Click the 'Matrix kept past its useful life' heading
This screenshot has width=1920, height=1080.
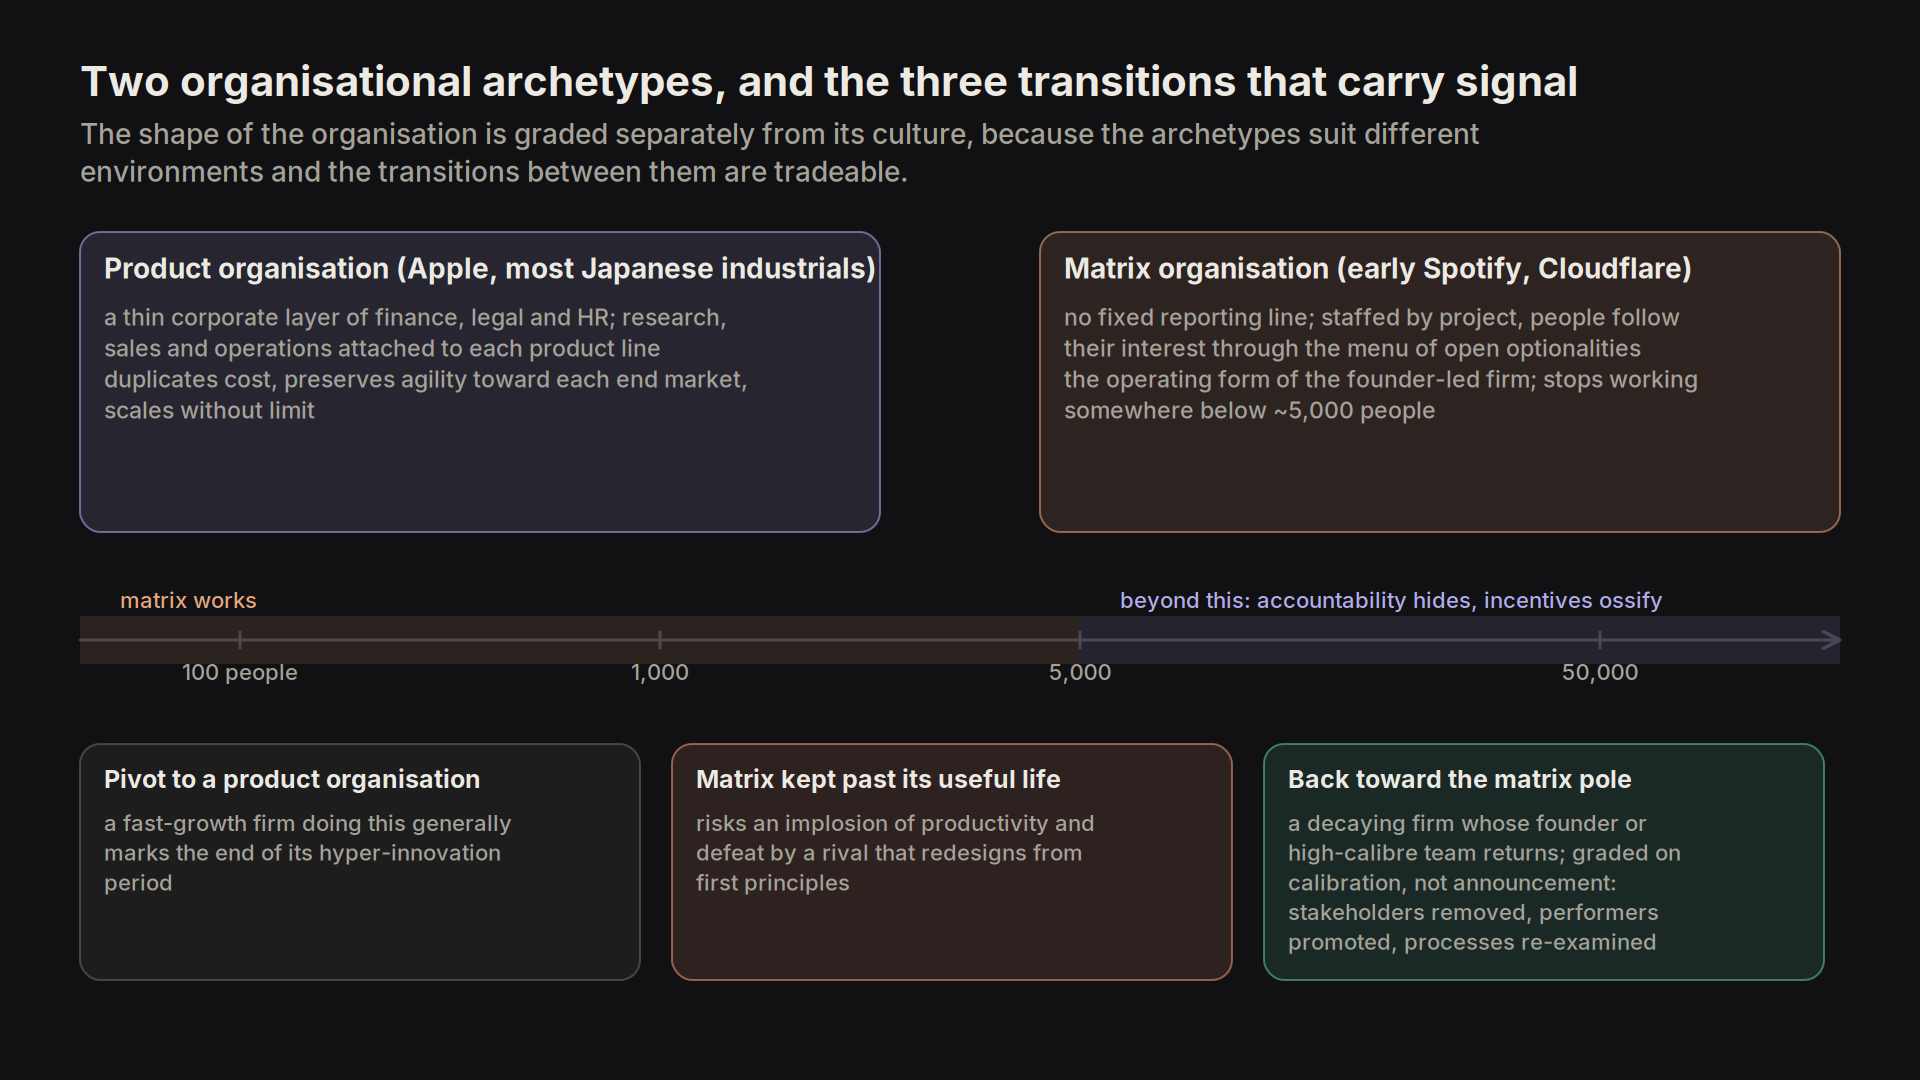[x=878, y=780]
